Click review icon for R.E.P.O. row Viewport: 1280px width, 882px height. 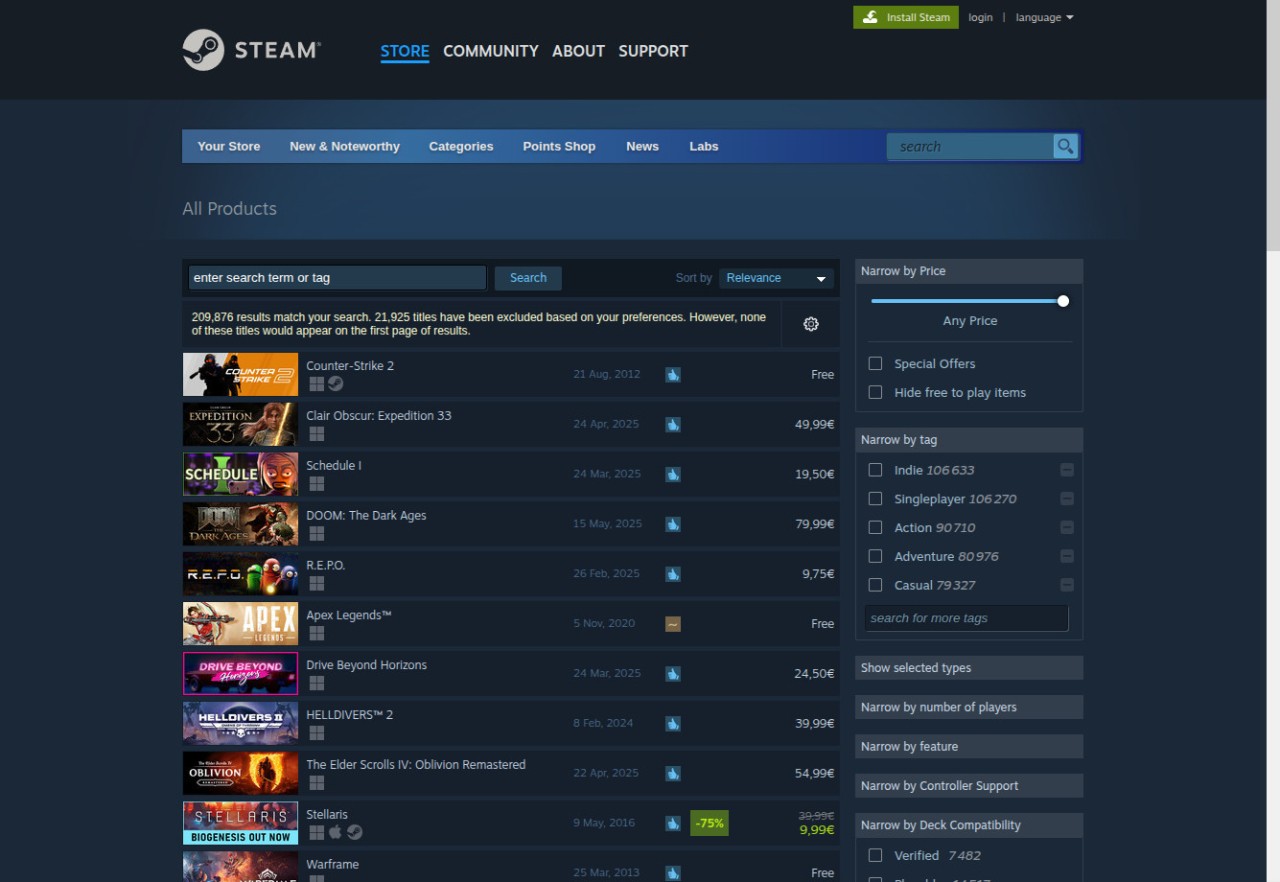673,574
